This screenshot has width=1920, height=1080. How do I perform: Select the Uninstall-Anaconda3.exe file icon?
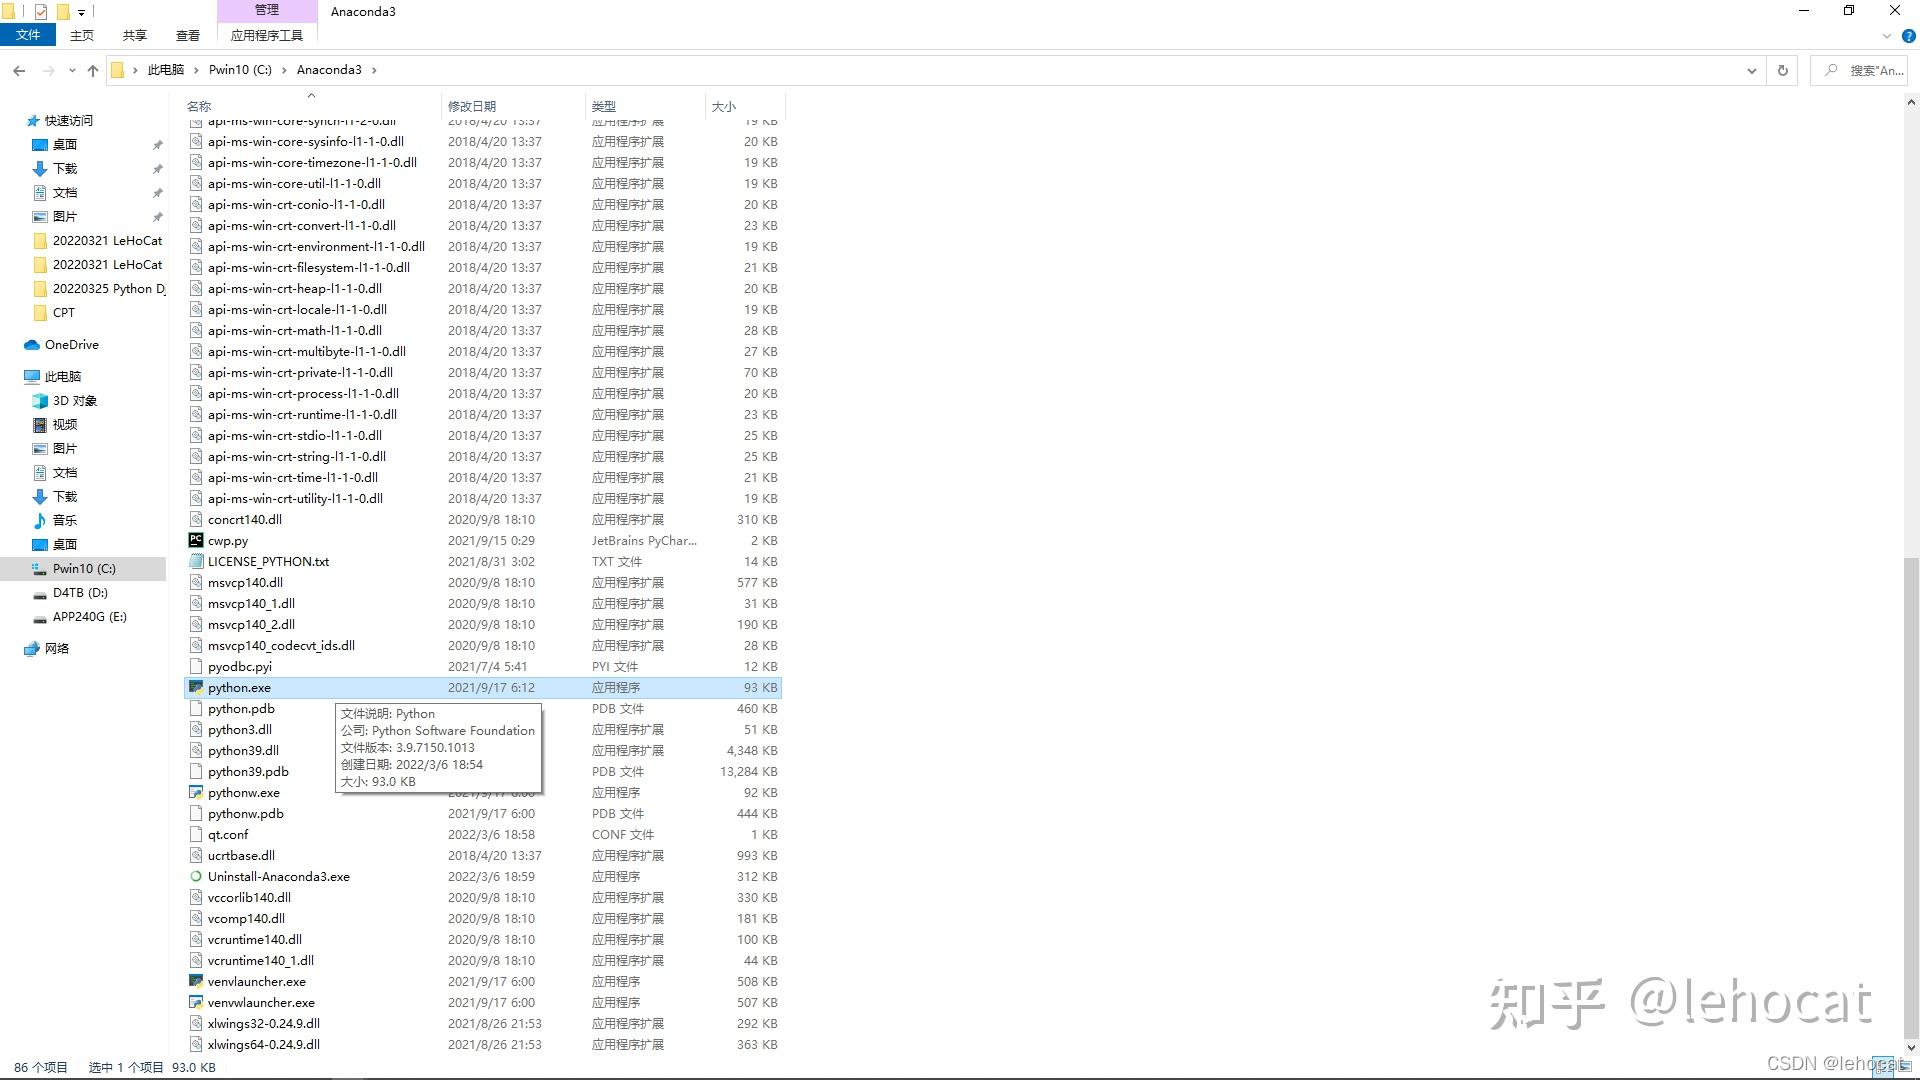[x=196, y=876]
